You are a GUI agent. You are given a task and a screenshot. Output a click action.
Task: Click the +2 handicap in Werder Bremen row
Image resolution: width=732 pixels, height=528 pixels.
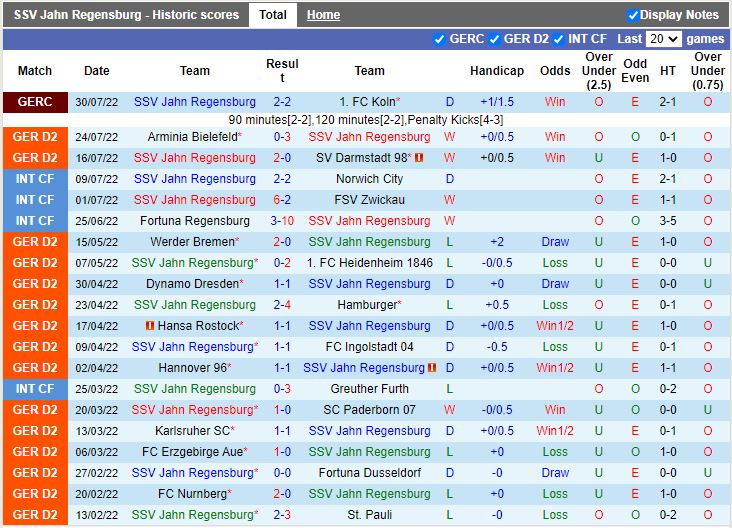tap(497, 242)
